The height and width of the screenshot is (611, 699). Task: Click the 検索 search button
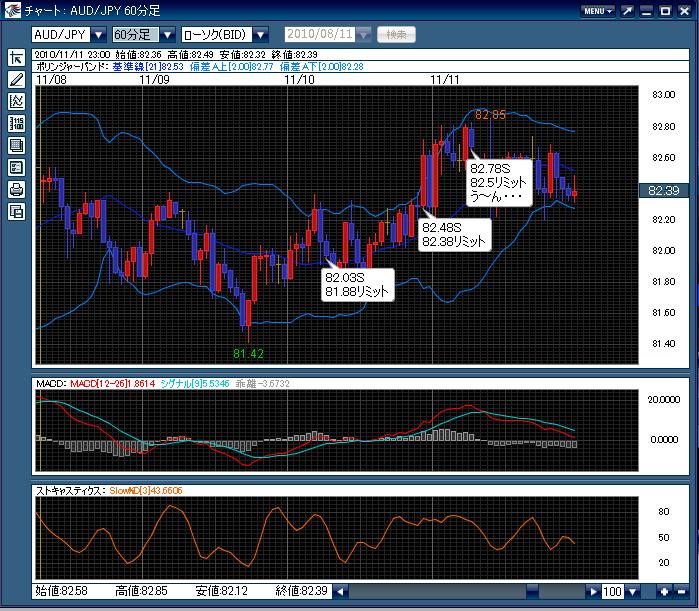[396, 34]
